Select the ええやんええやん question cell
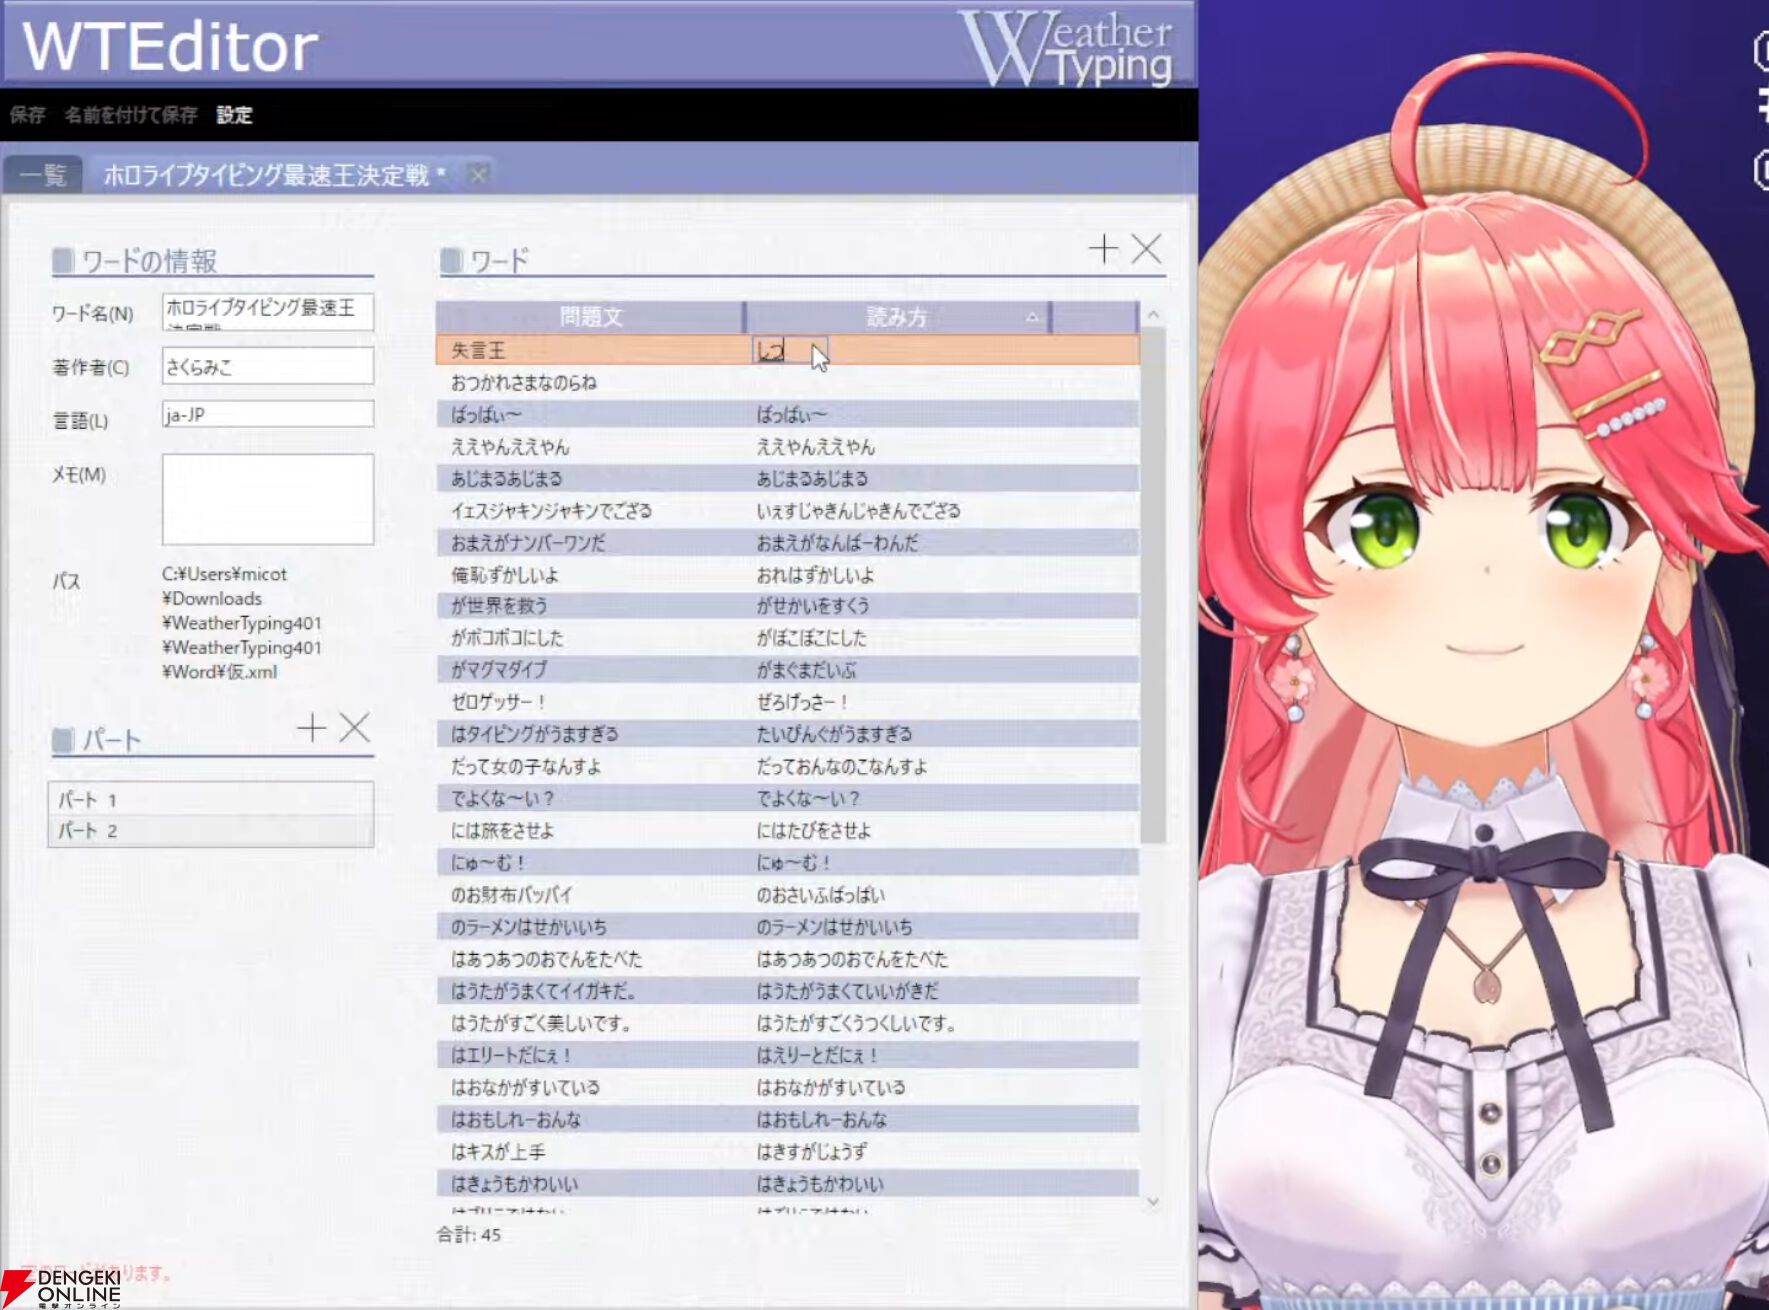 590,446
